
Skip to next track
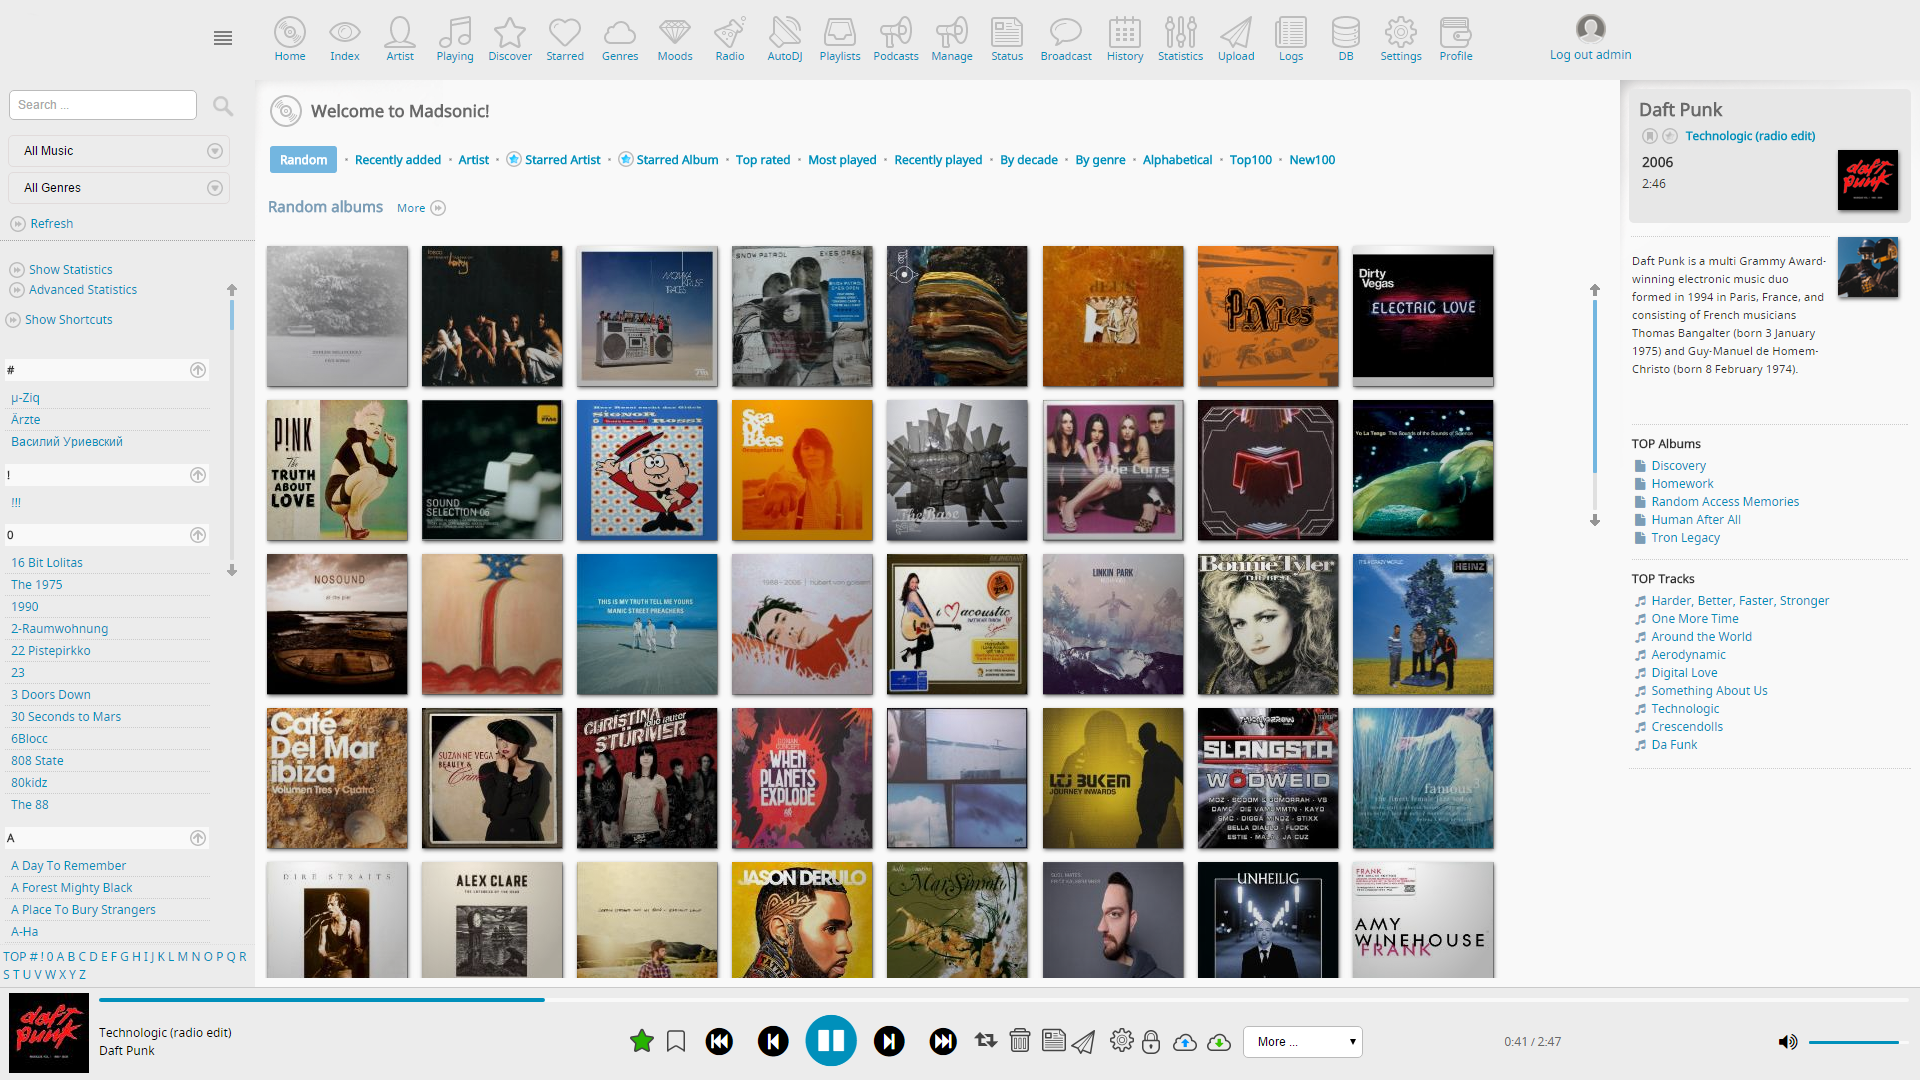point(889,1041)
